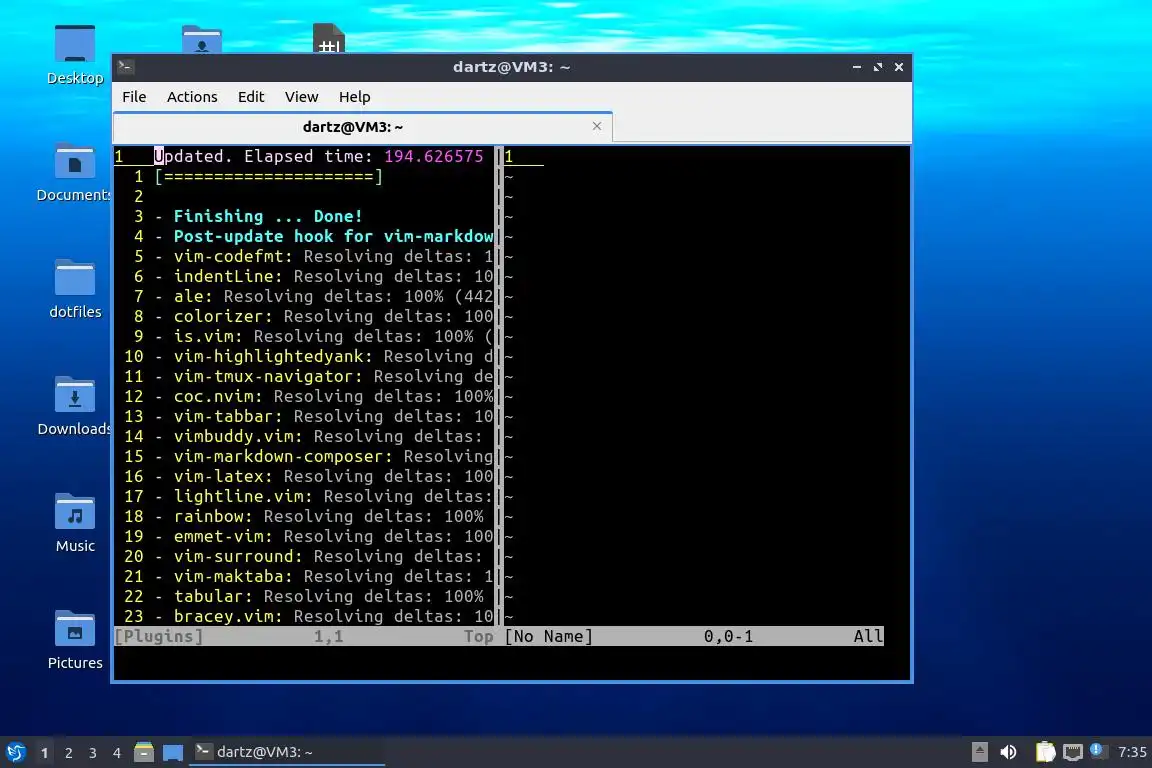This screenshot has width=1152, height=768.
Task: Click the vim-latex plugin line
Action: 323,476
